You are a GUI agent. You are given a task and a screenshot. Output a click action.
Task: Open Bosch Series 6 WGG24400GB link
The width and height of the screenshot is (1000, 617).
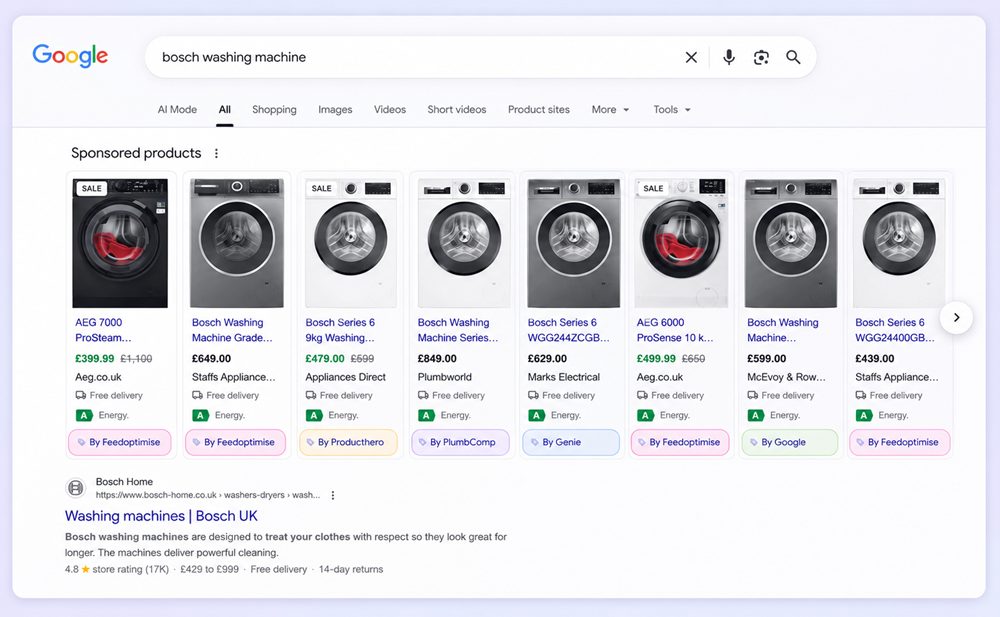(895, 330)
